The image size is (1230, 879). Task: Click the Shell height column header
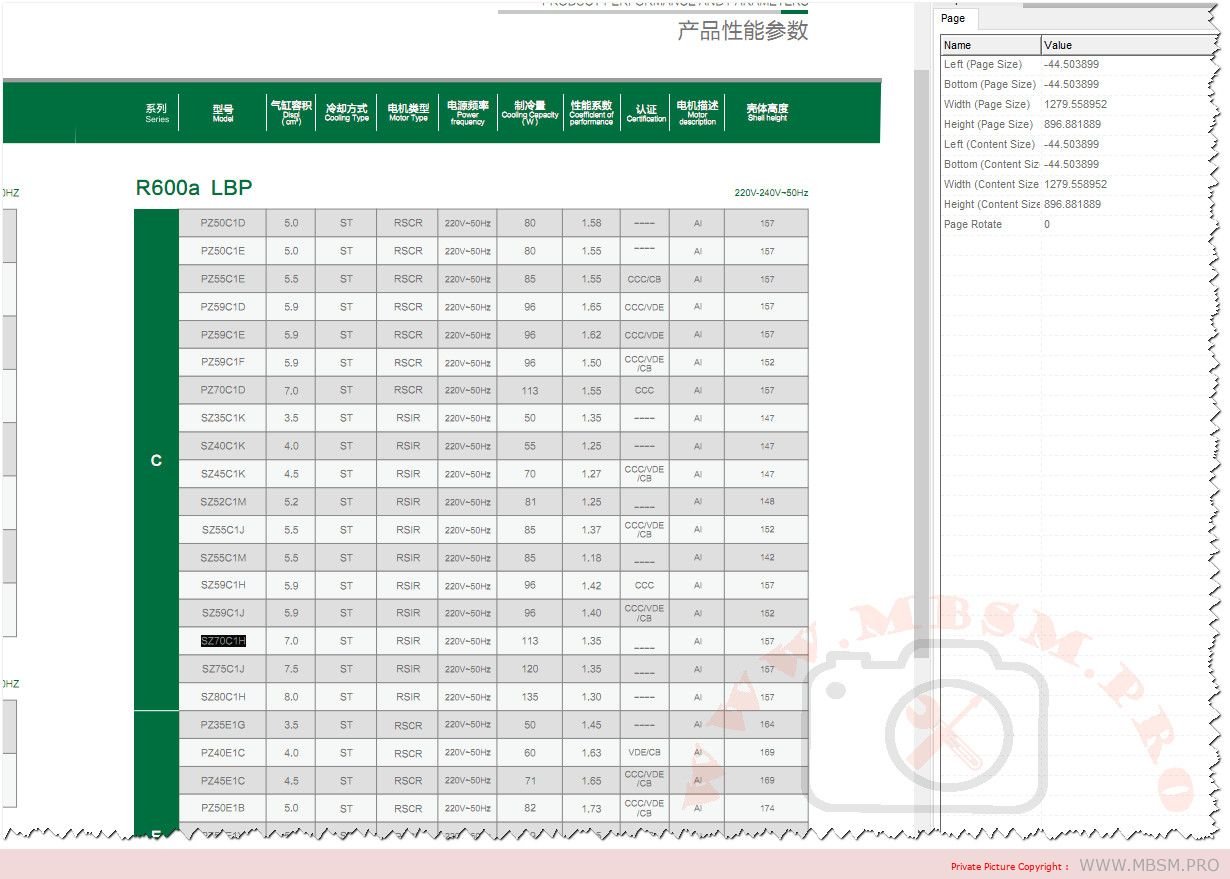click(767, 113)
